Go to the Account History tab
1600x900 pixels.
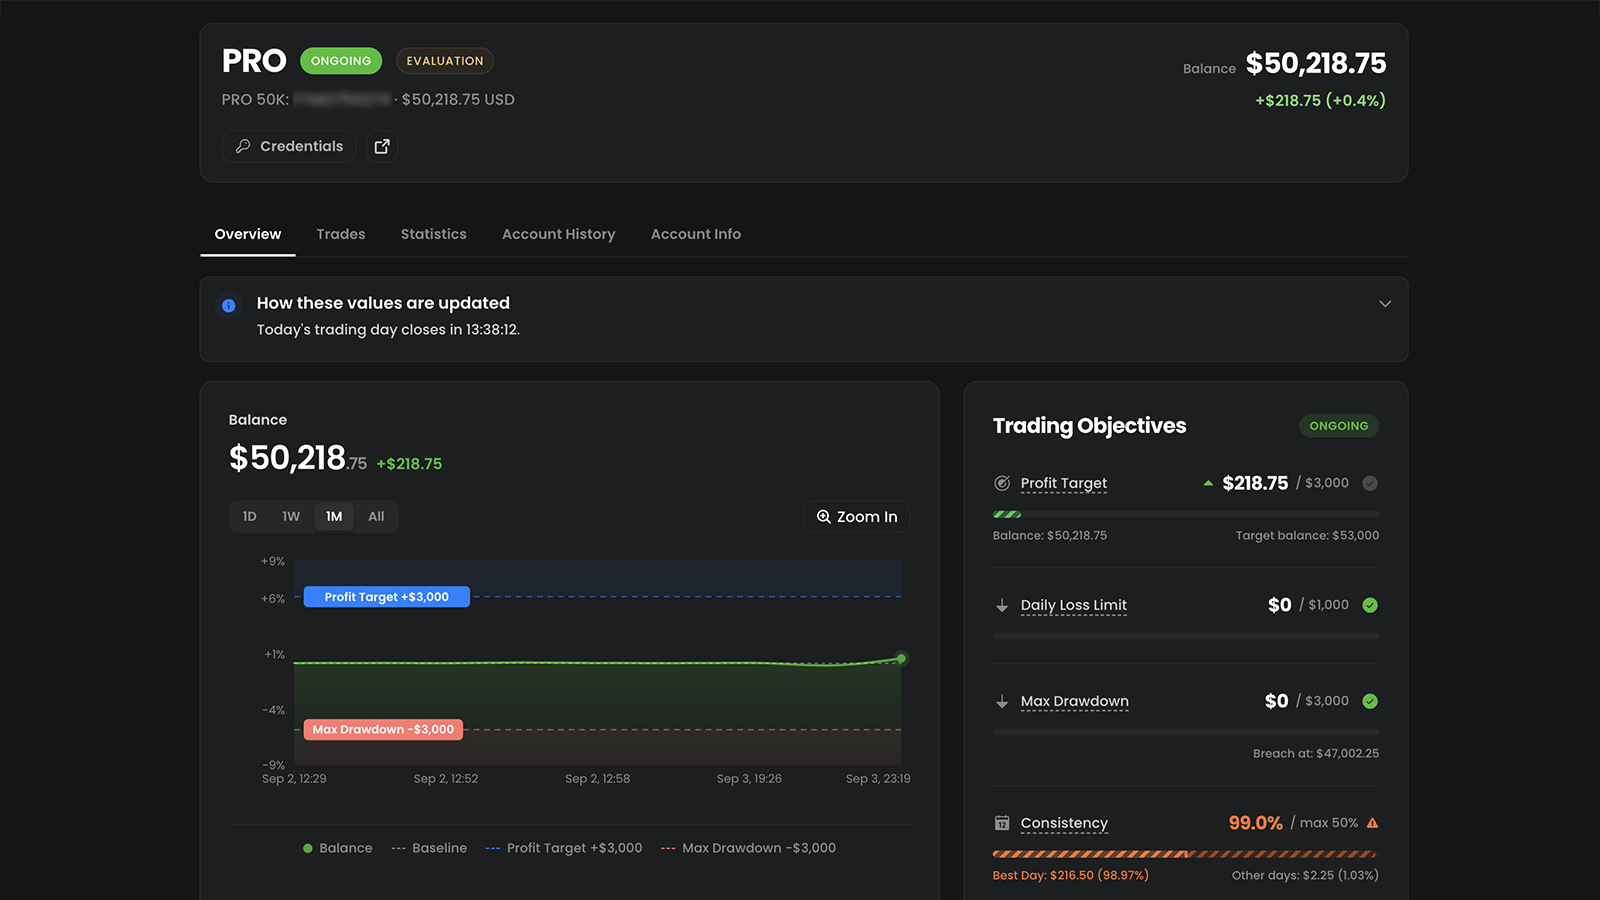tap(559, 234)
